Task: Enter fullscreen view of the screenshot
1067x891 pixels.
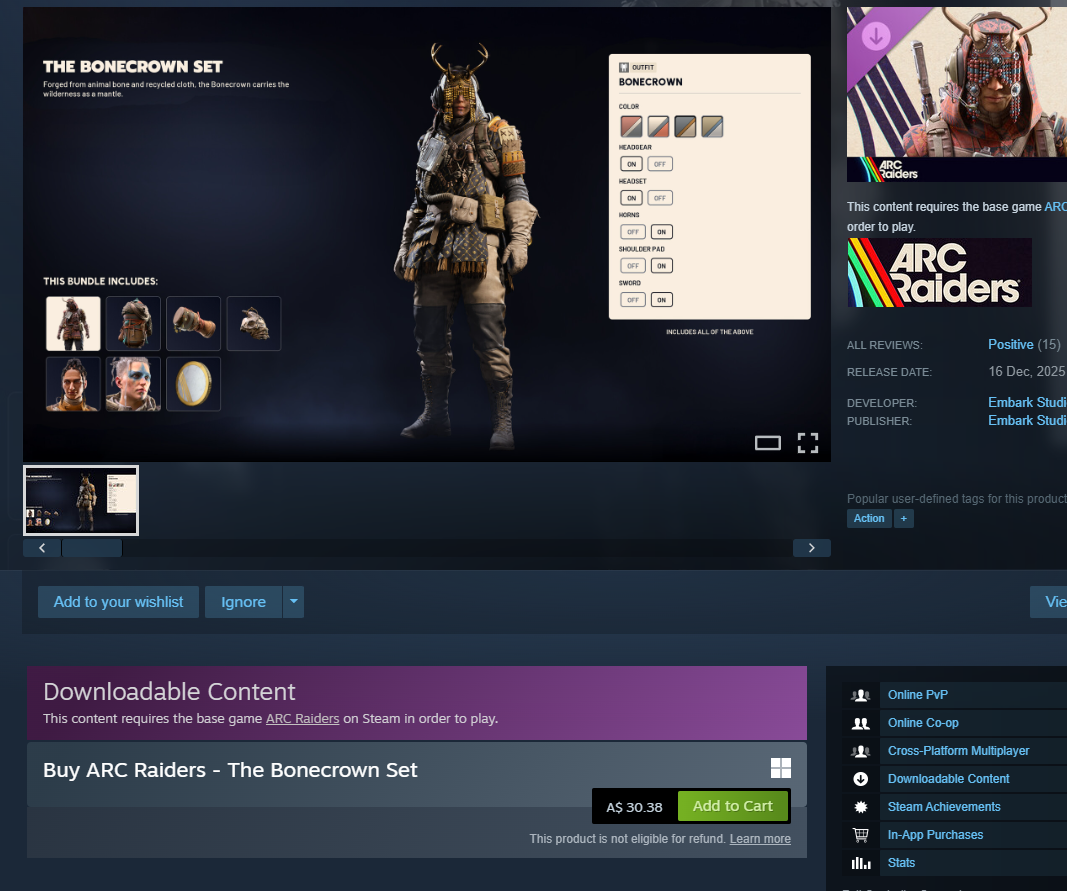Action: point(807,443)
